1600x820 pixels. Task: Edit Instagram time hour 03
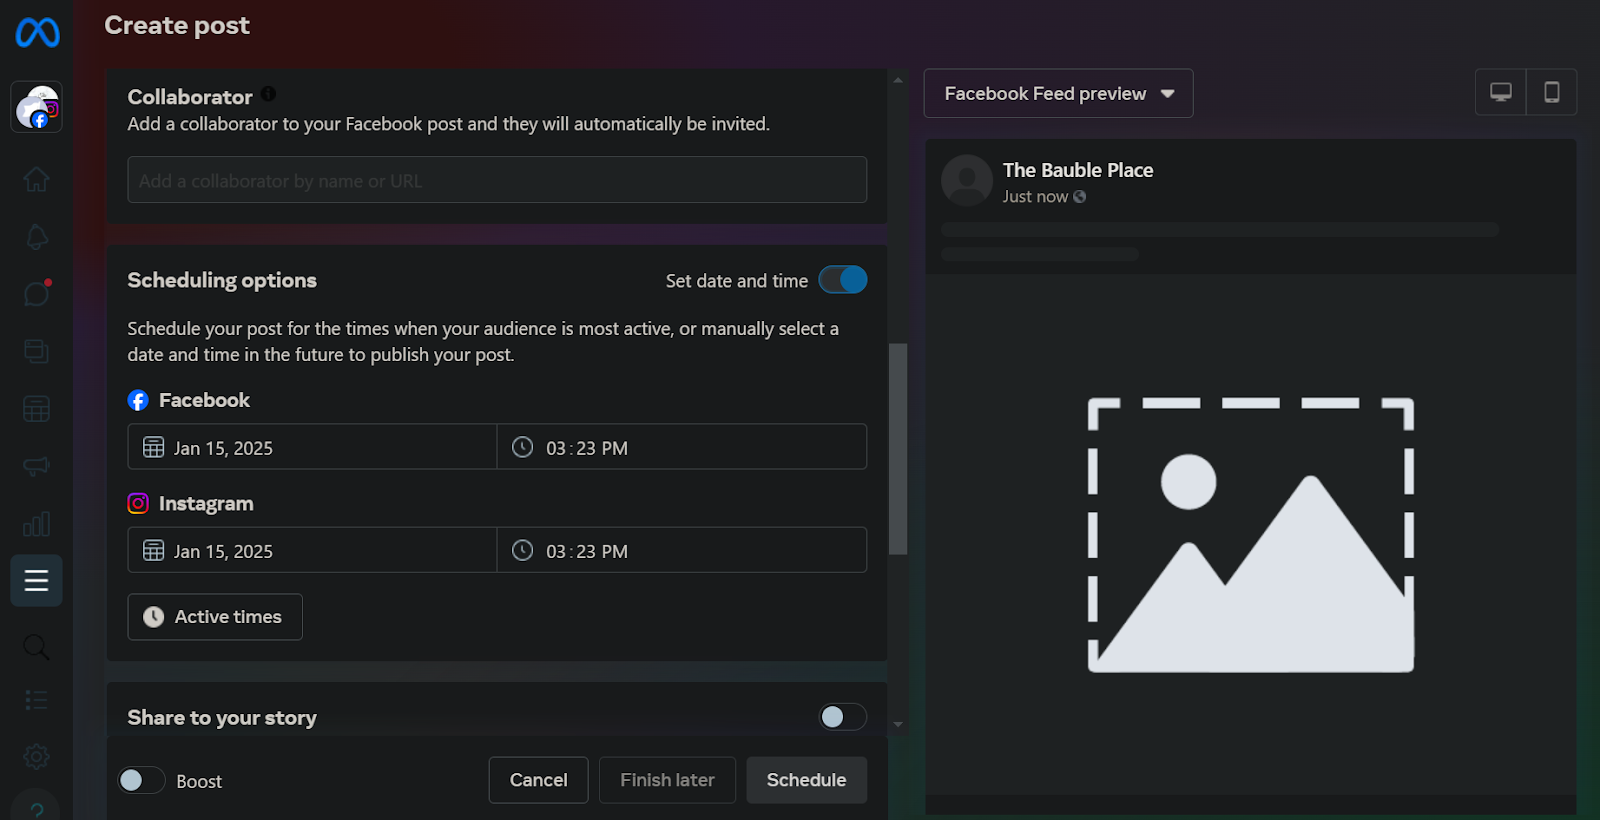pos(556,551)
